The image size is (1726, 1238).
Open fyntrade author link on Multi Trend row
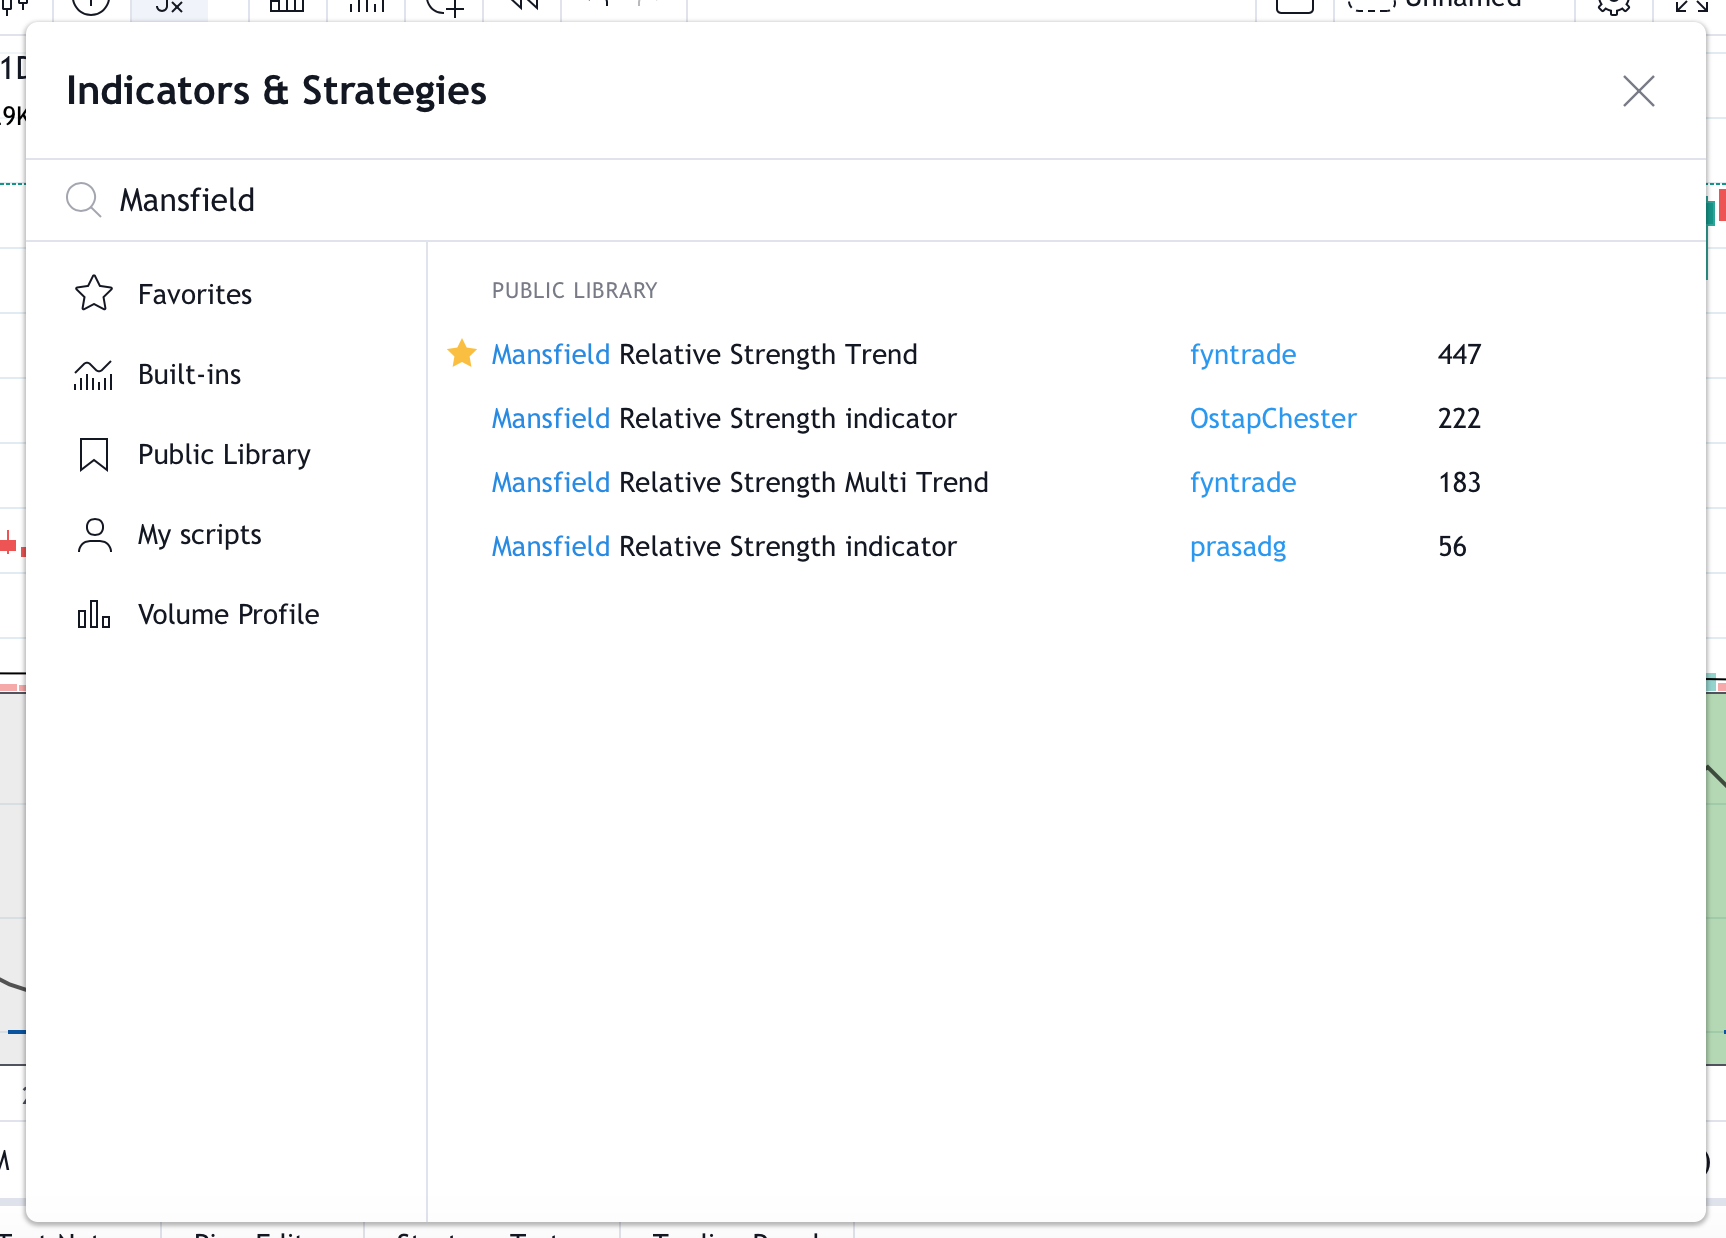point(1243,483)
